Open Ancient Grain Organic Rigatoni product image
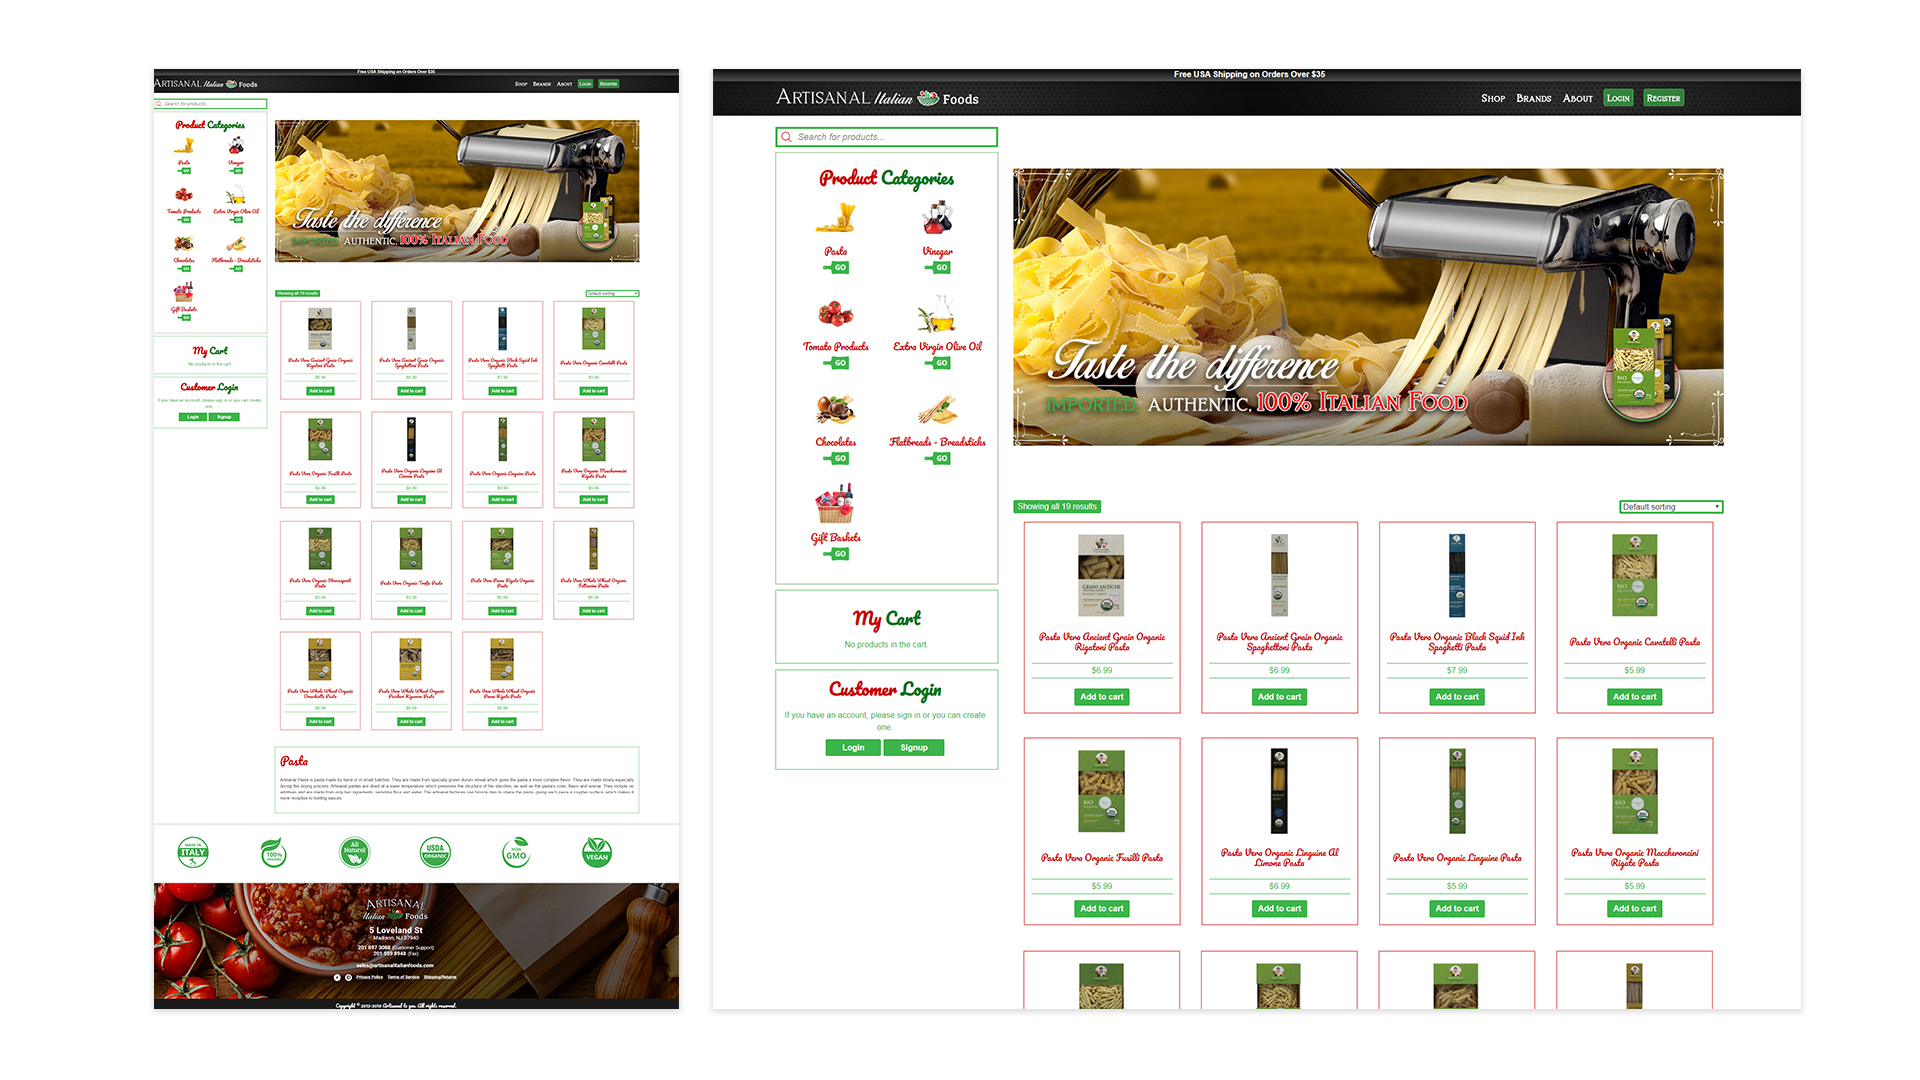This screenshot has width=1920, height=1080. 1102,575
